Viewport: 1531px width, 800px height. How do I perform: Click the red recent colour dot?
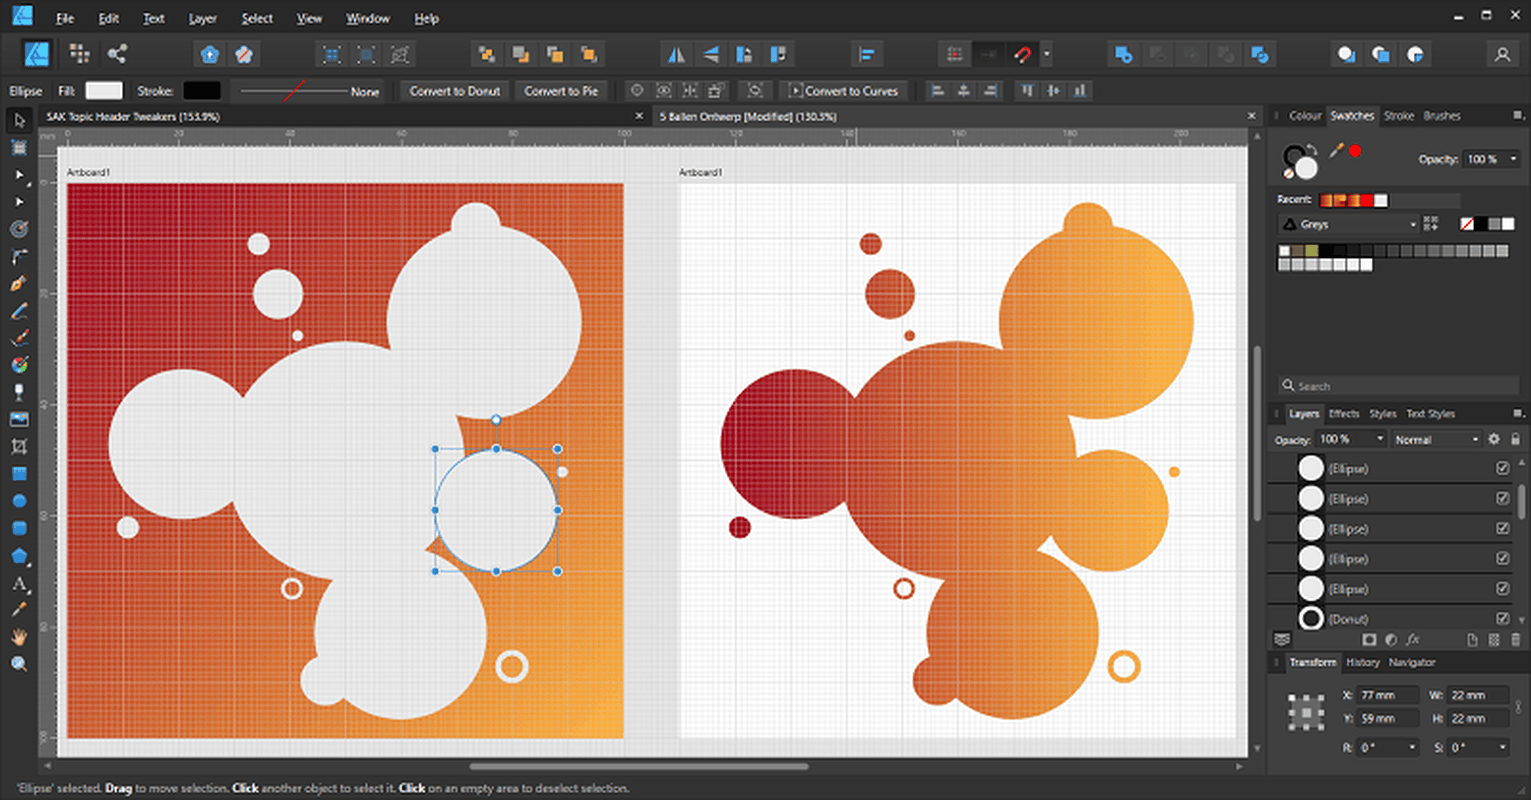(1355, 151)
